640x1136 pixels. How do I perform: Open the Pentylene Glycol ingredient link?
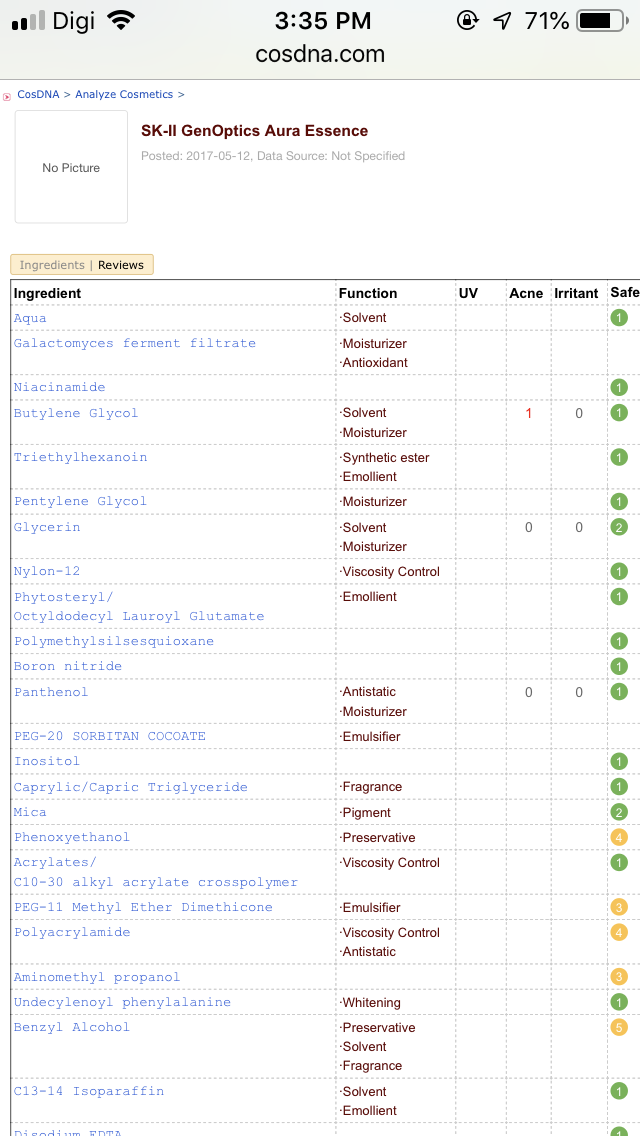click(80, 501)
